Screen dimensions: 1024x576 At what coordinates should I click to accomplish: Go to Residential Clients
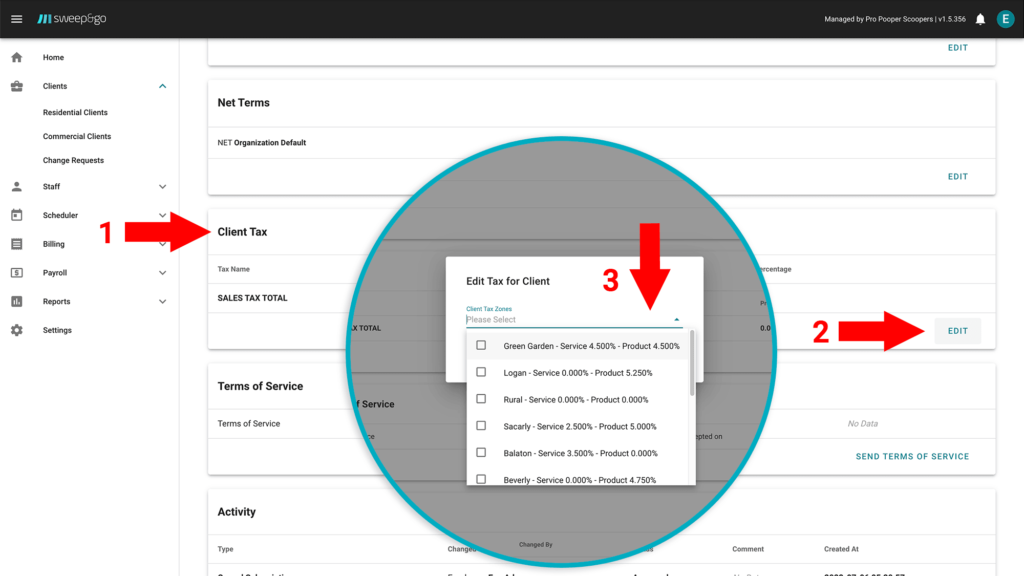click(75, 112)
